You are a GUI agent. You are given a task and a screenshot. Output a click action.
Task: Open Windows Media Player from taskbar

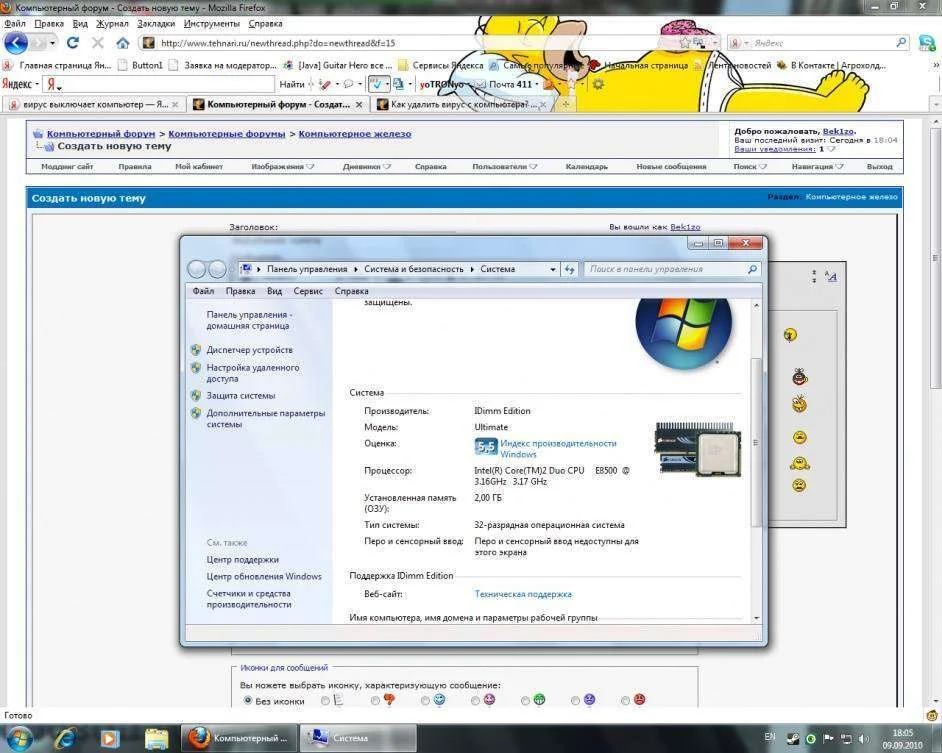(110, 738)
